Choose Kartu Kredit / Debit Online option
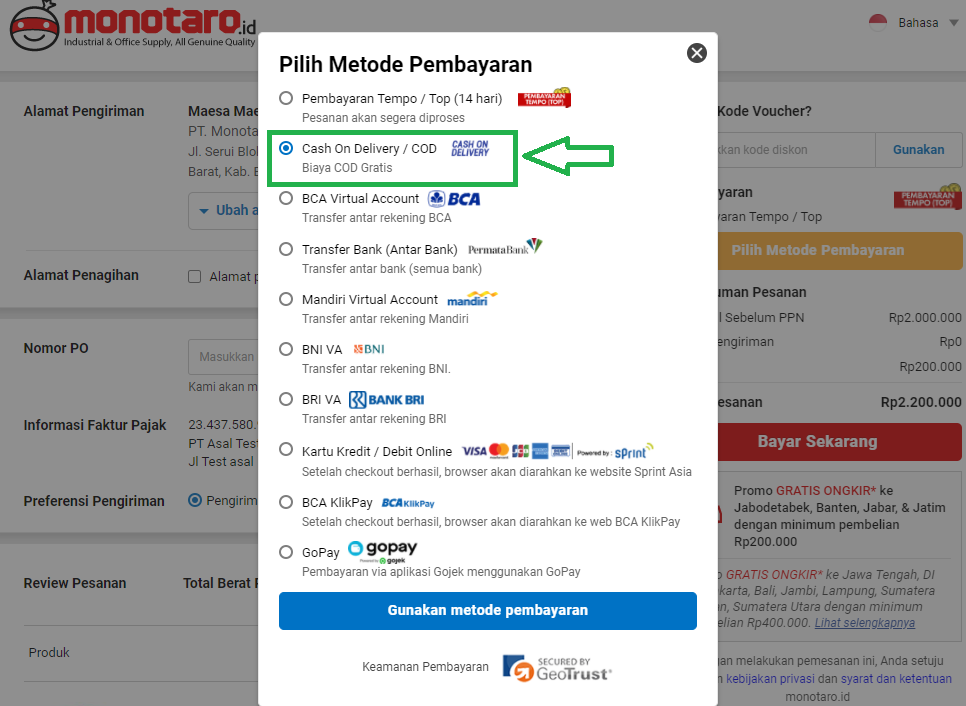966x706 pixels. coord(286,449)
